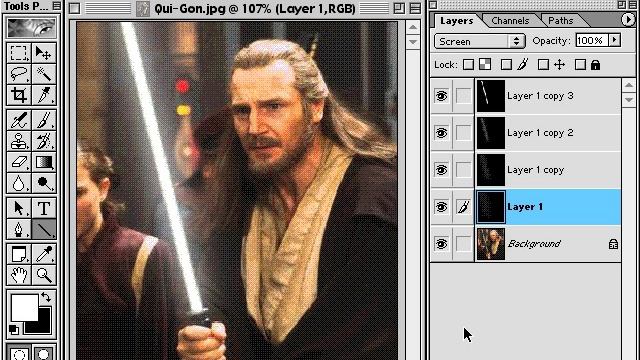Image resolution: width=640 pixels, height=360 pixels.
Task: Click Layer 1 copy 3 thumbnail
Action: (491, 96)
